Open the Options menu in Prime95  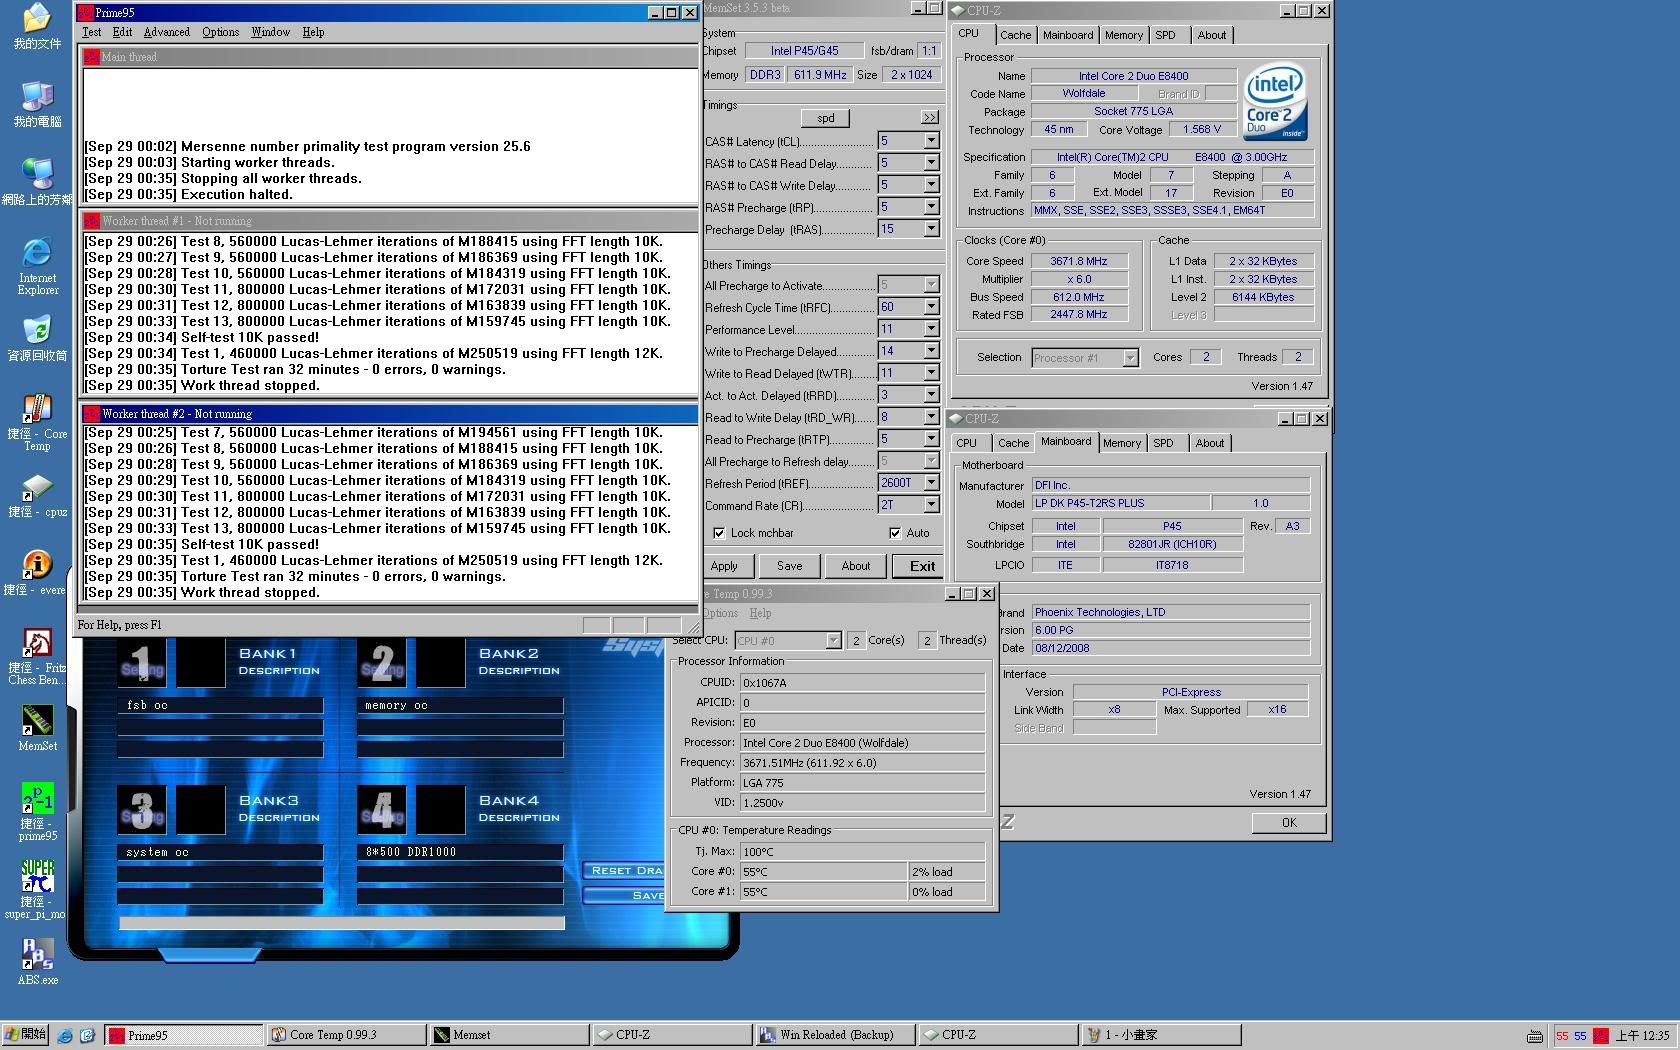tap(220, 32)
